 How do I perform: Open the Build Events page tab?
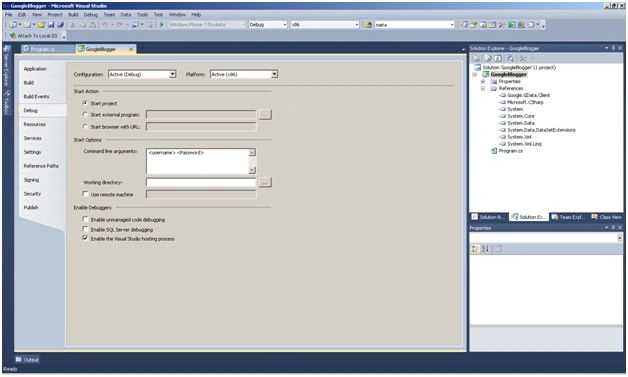tap(36, 97)
